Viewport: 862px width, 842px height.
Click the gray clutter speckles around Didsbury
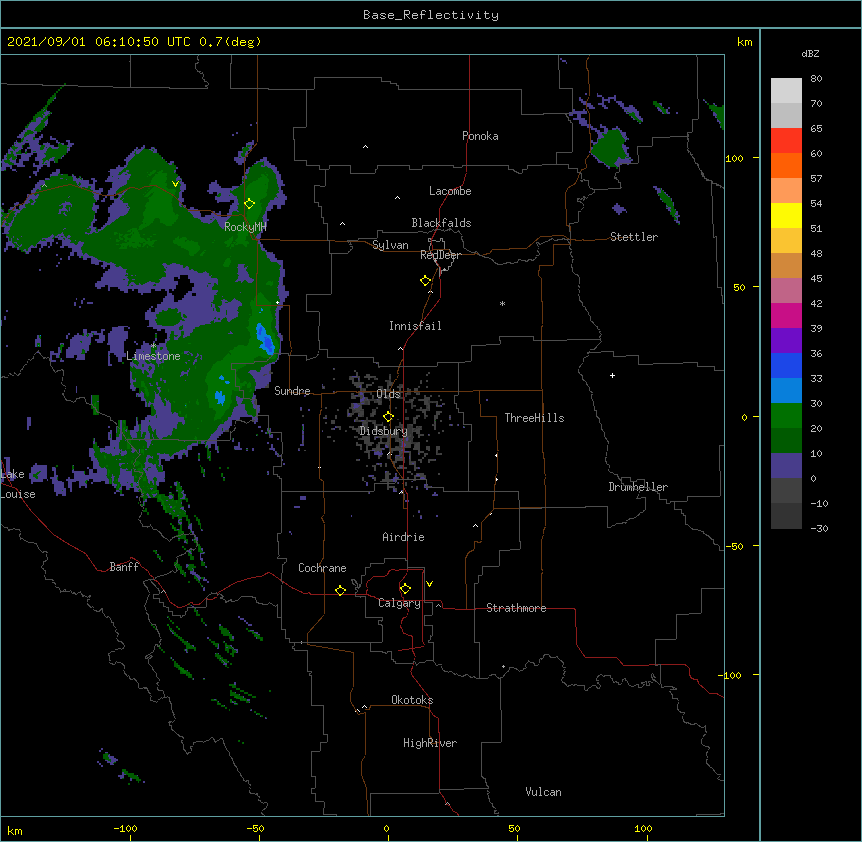click(393, 431)
